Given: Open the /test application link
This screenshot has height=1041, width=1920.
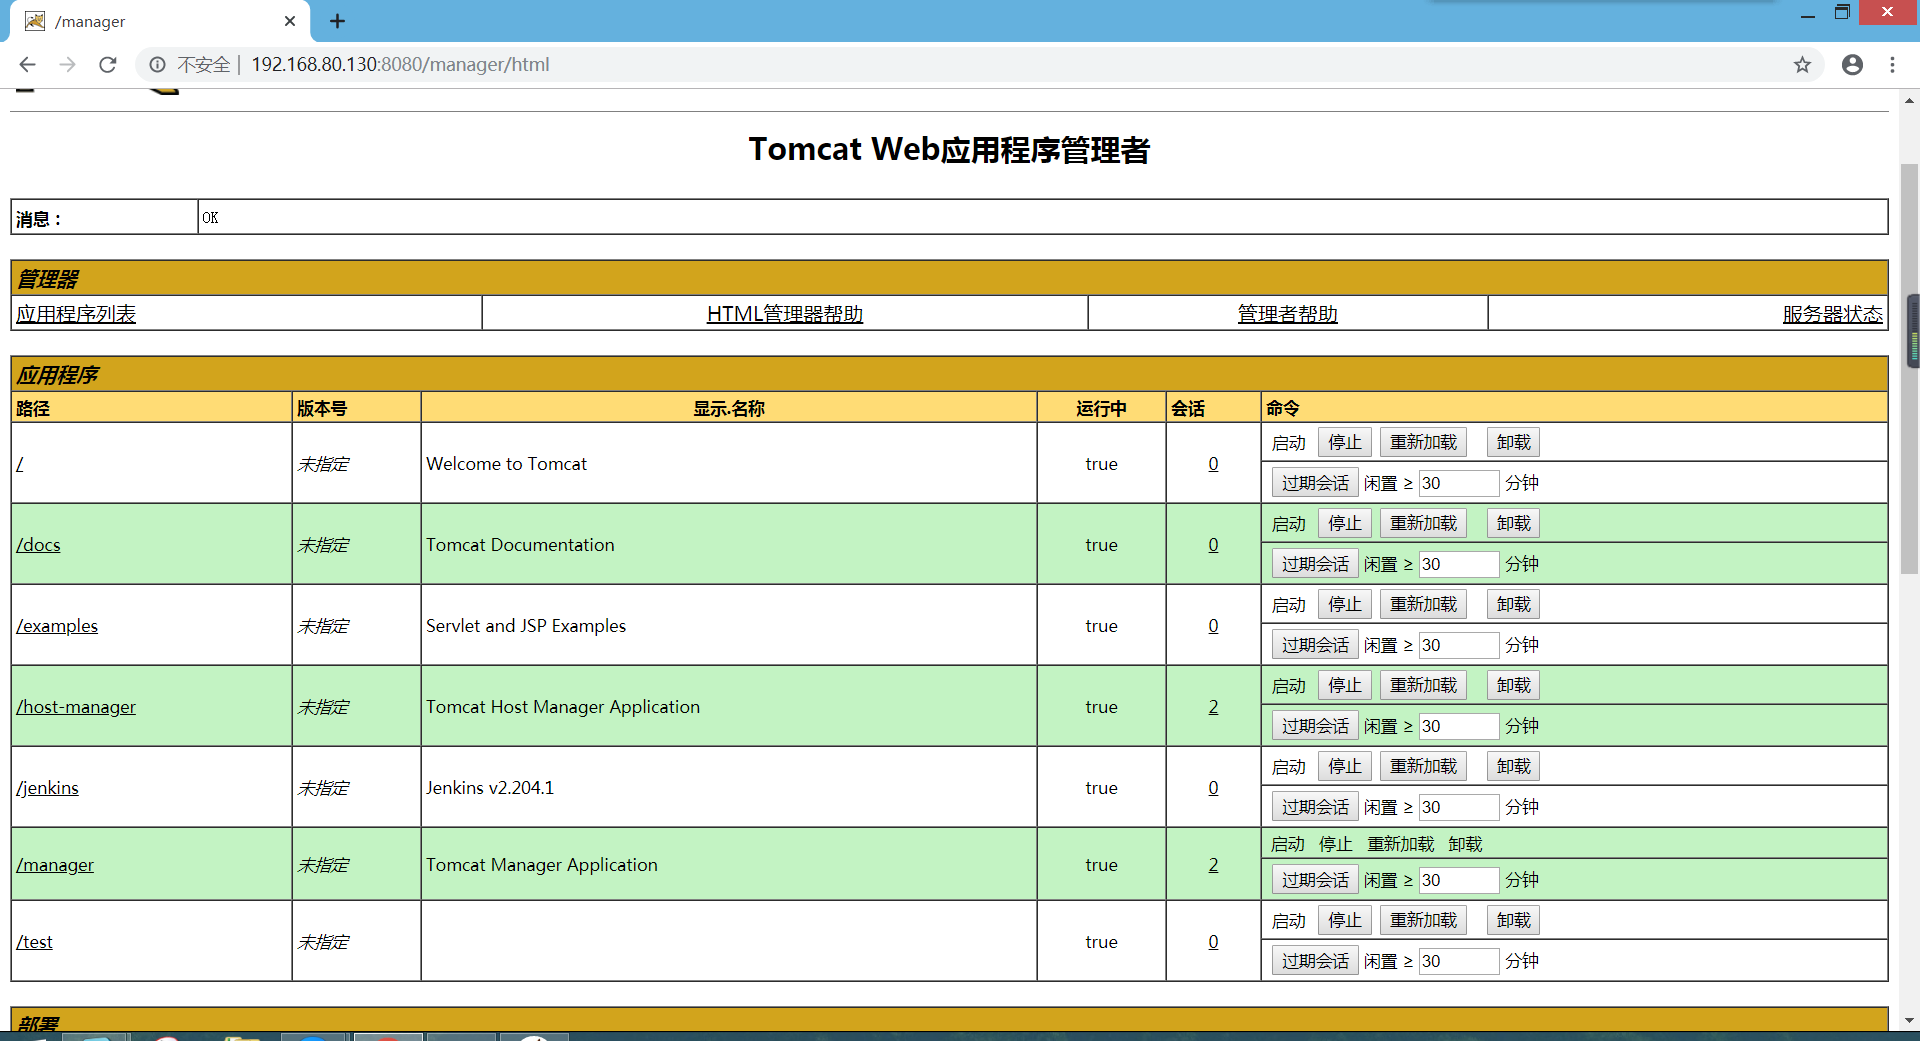Looking at the screenshot, I should tap(34, 942).
